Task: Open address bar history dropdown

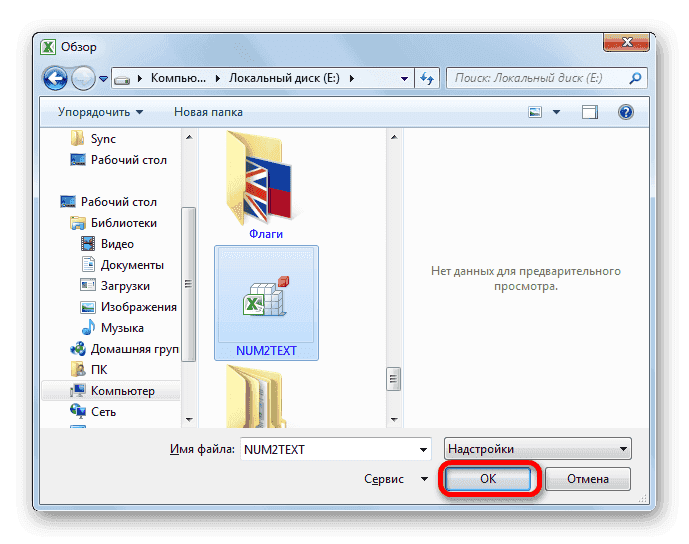Action: coord(404,79)
